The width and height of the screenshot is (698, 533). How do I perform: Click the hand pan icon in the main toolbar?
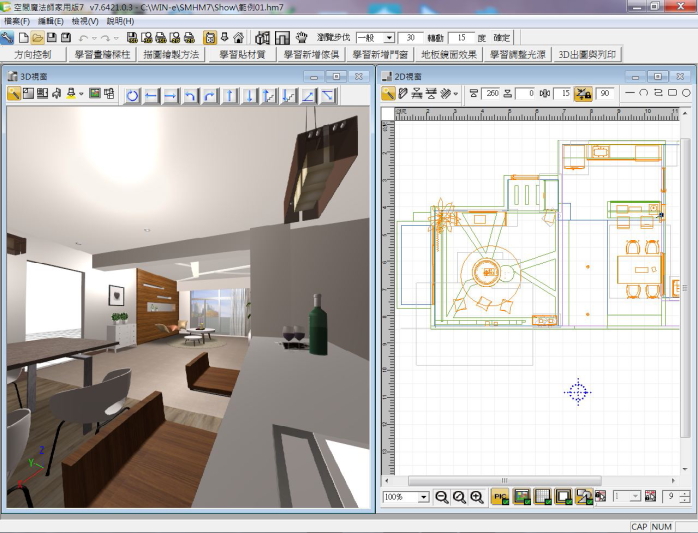point(302,38)
